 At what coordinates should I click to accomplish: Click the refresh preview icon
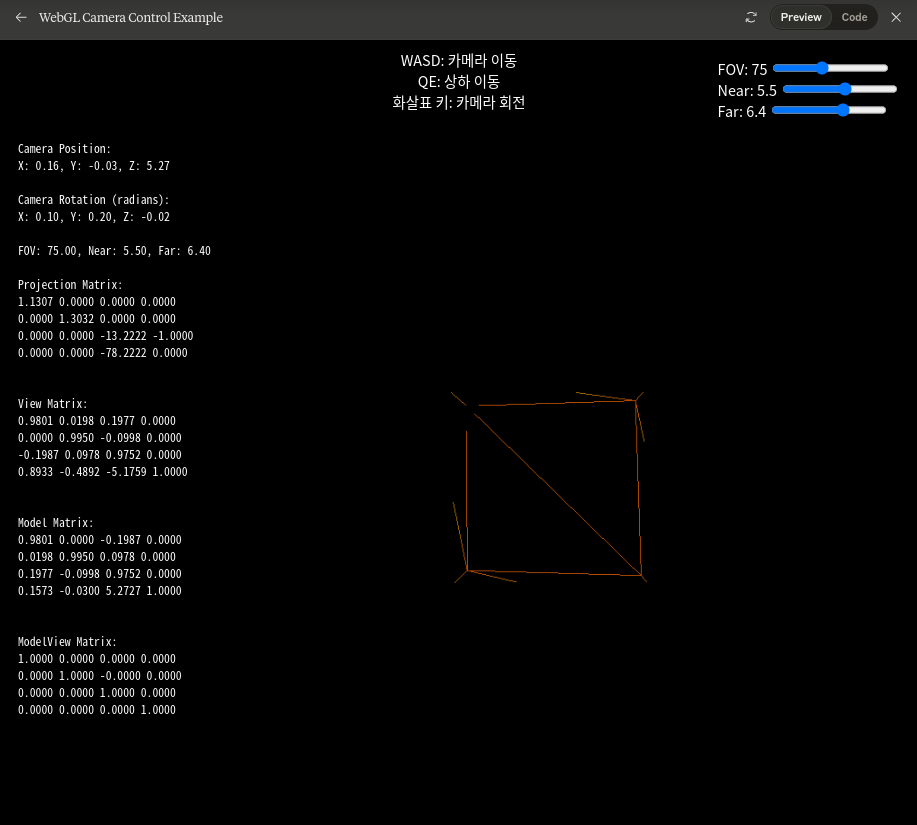(751, 18)
